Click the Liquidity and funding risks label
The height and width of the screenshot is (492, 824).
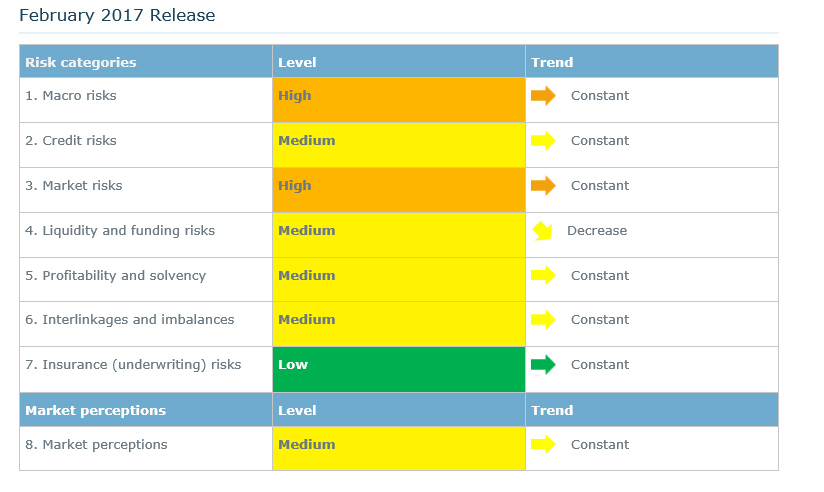pyautogui.click(x=120, y=231)
